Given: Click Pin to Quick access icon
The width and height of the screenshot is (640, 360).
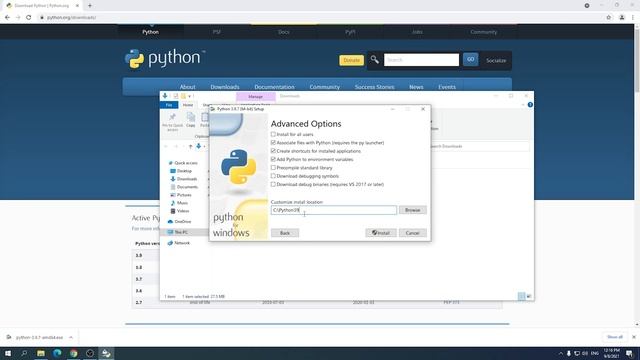Looking at the screenshot, I should click(x=172, y=122).
